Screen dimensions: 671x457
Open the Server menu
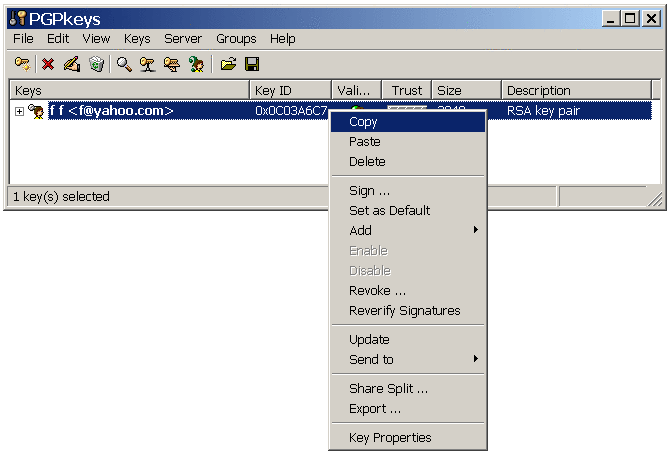(183, 39)
